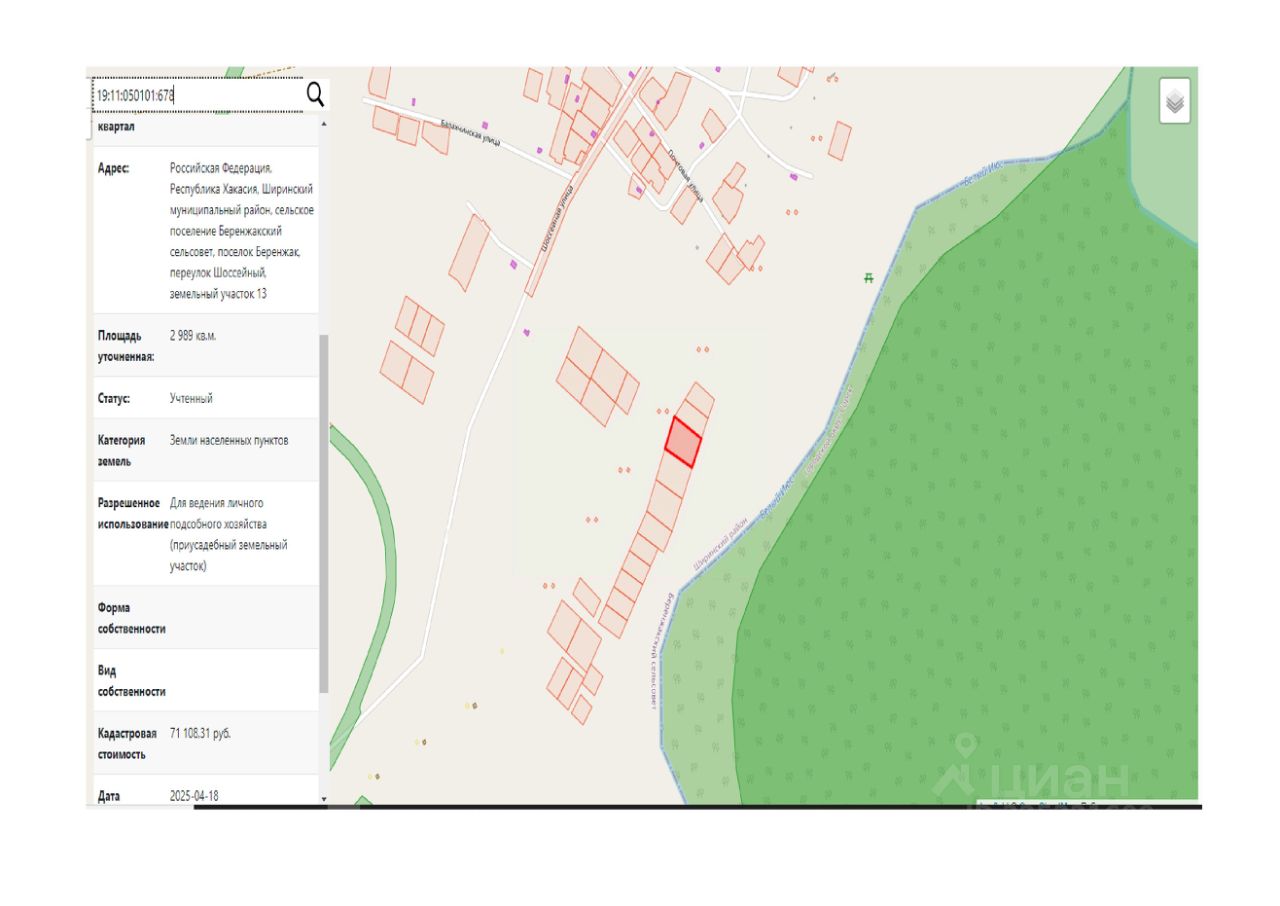Click the address text mentioning Республика Хакасия
Screen dimensions: 1280x906
(242, 231)
